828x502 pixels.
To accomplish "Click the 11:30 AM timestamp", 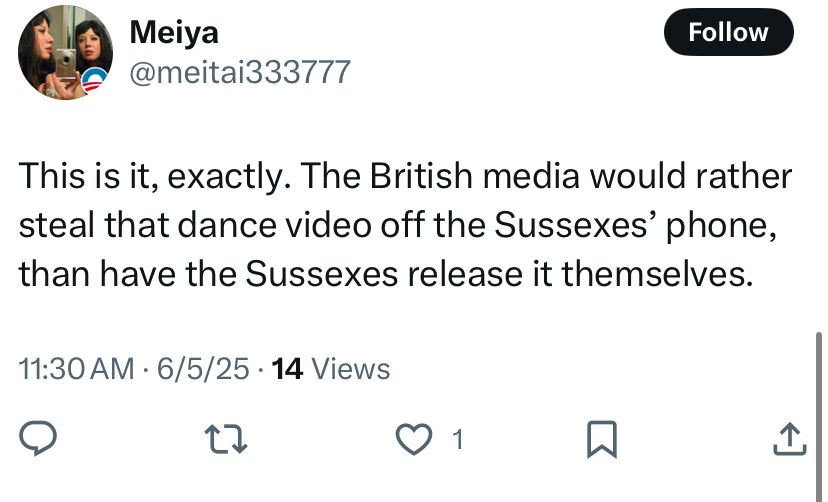I will pos(77,370).
